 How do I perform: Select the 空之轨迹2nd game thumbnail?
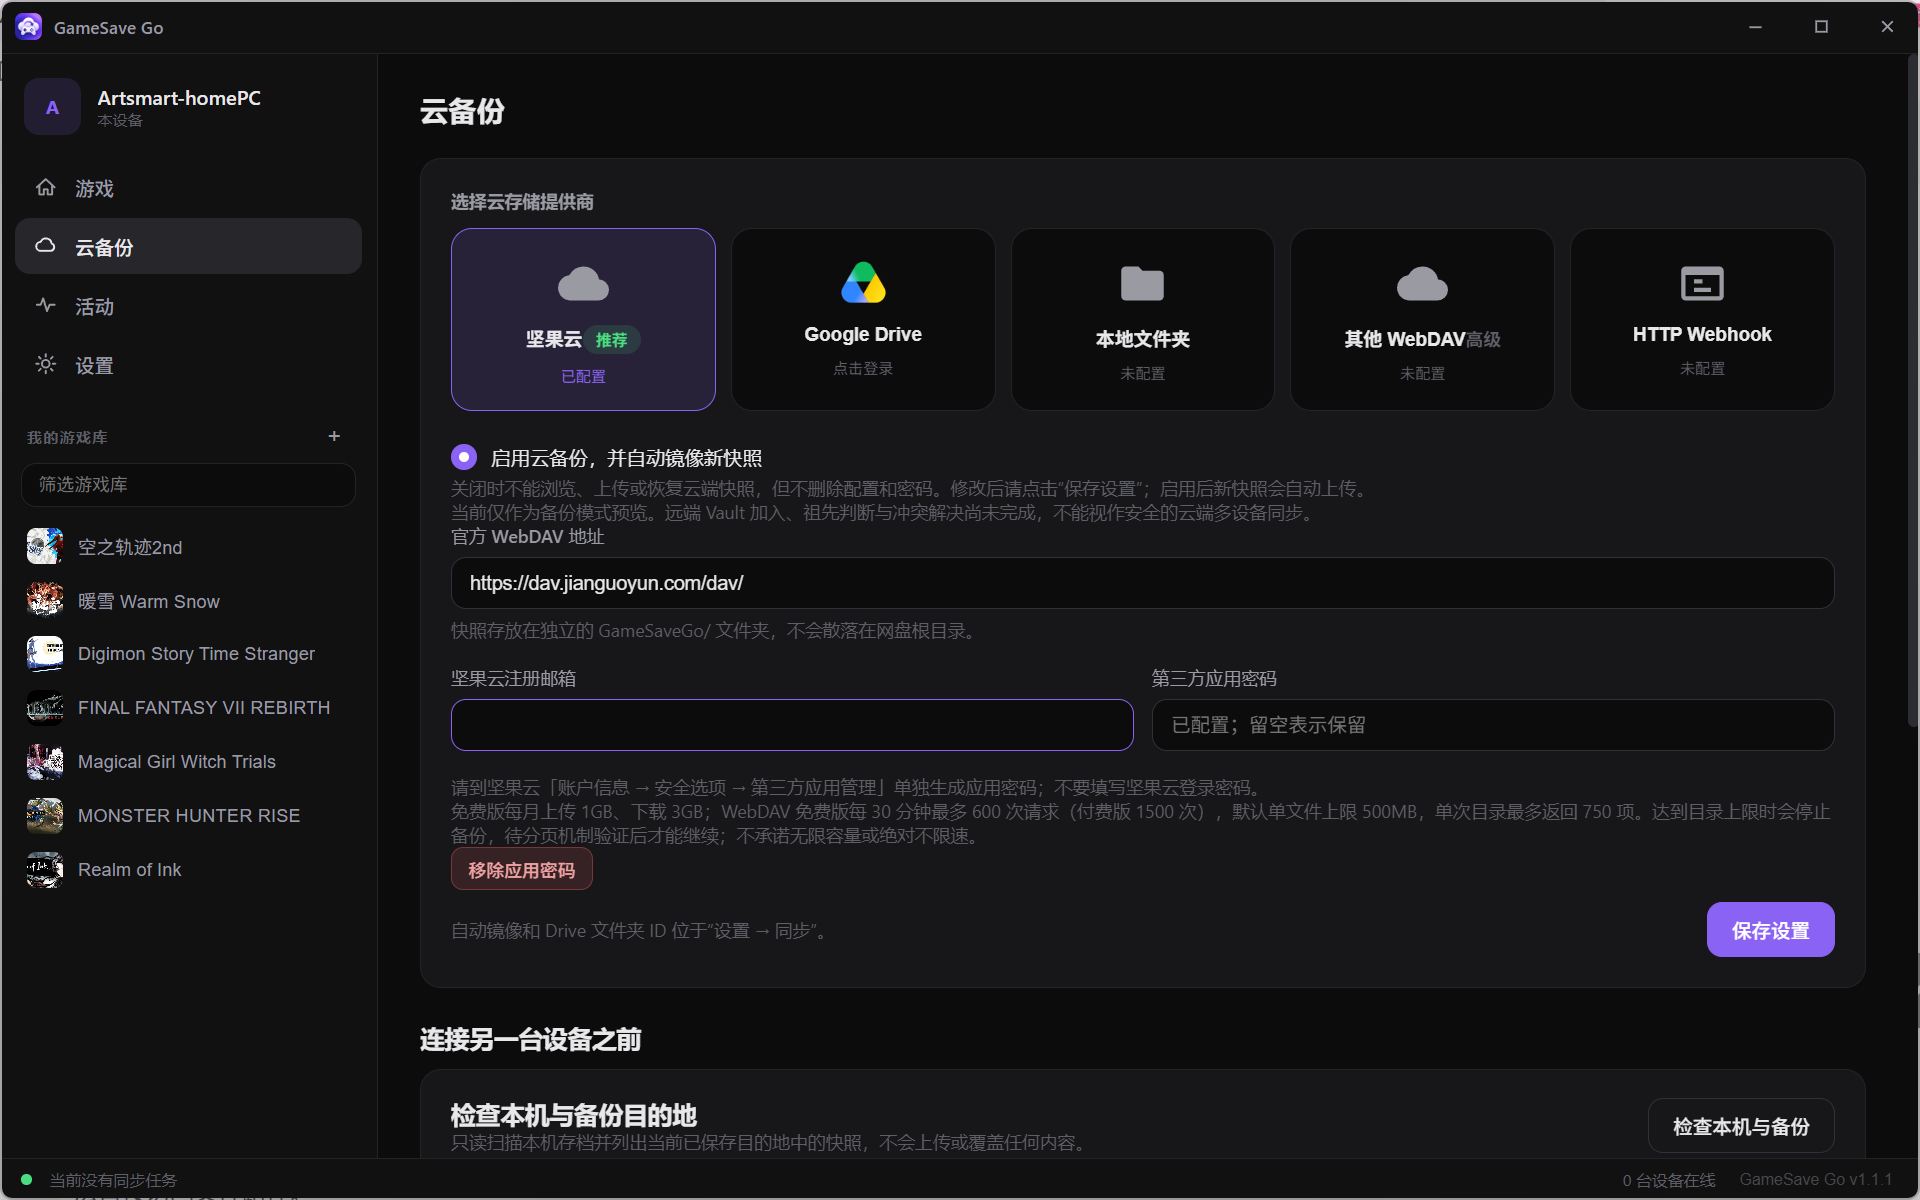tap(45, 547)
